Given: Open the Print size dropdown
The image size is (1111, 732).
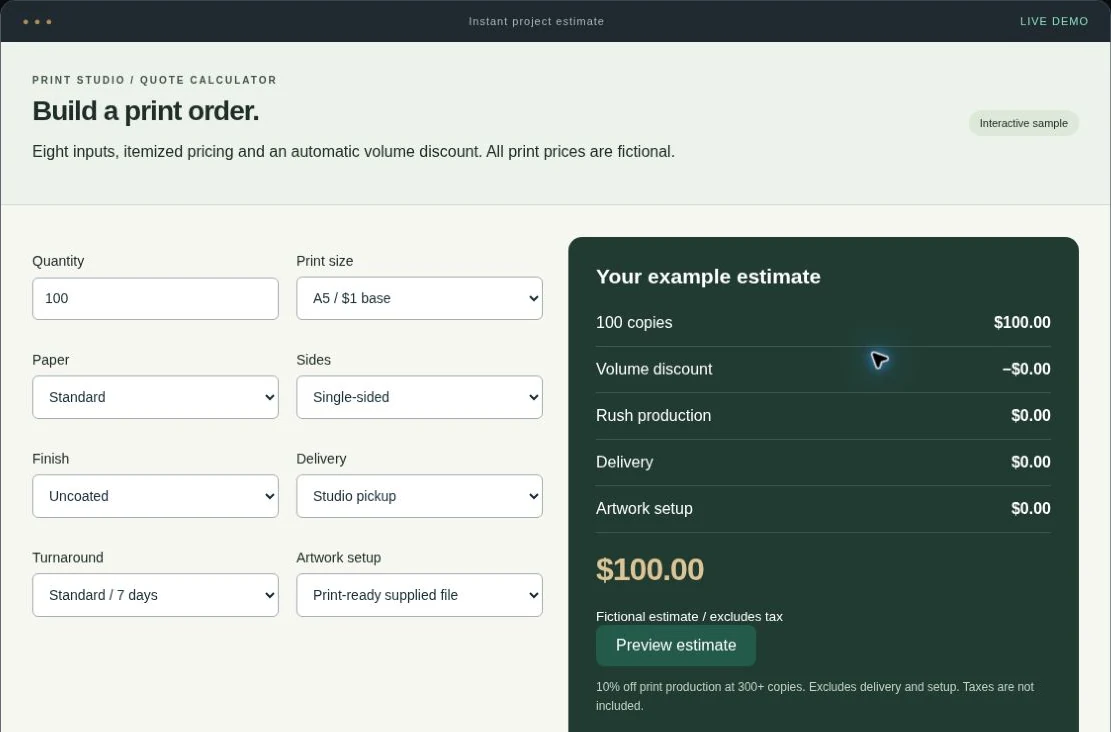Looking at the screenshot, I should [419, 298].
